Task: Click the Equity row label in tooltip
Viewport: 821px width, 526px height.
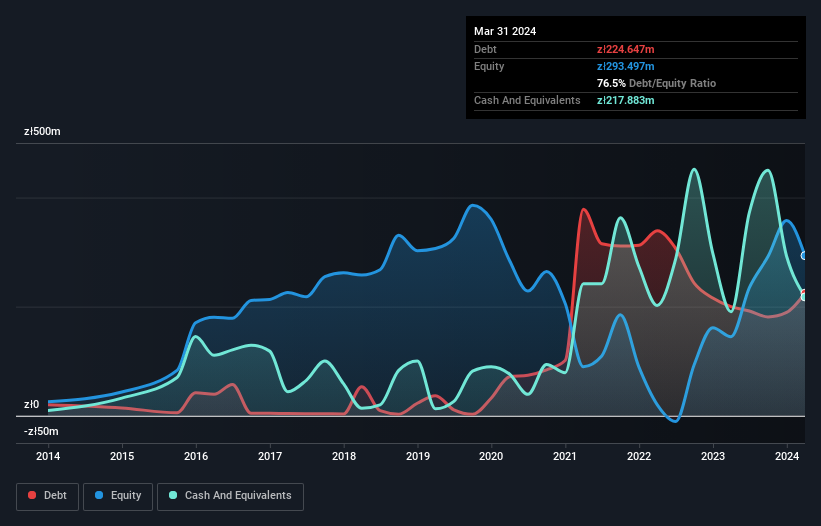Action: click(x=489, y=66)
